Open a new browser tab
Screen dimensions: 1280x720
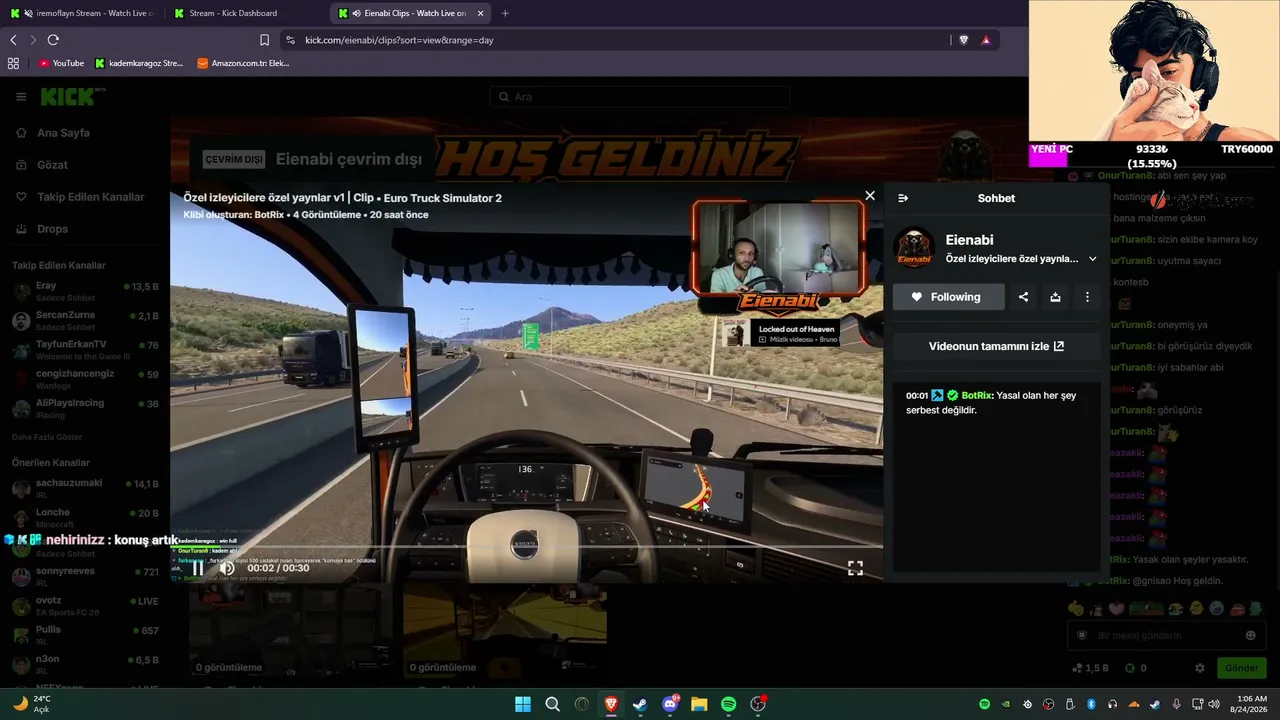[x=505, y=13]
